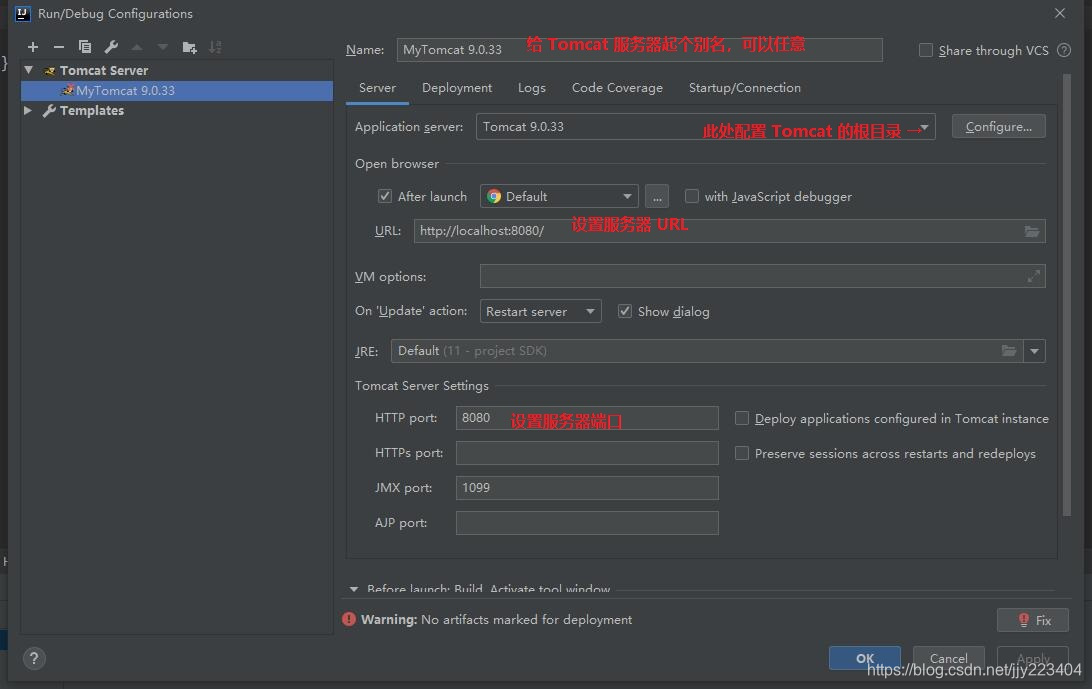Move configuration up arrow
The image size is (1092, 689).
pyautogui.click(x=137, y=47)
